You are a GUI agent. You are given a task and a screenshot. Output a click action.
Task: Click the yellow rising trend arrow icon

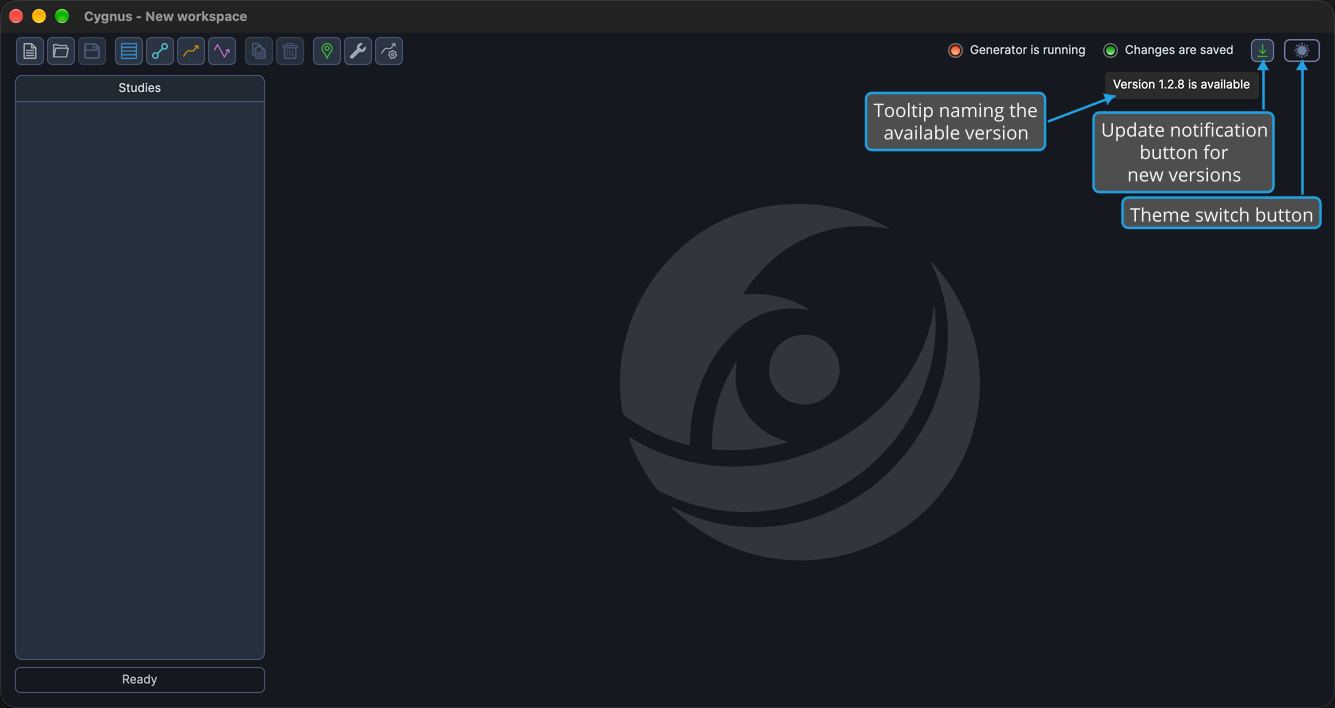(x=191, y=51)
